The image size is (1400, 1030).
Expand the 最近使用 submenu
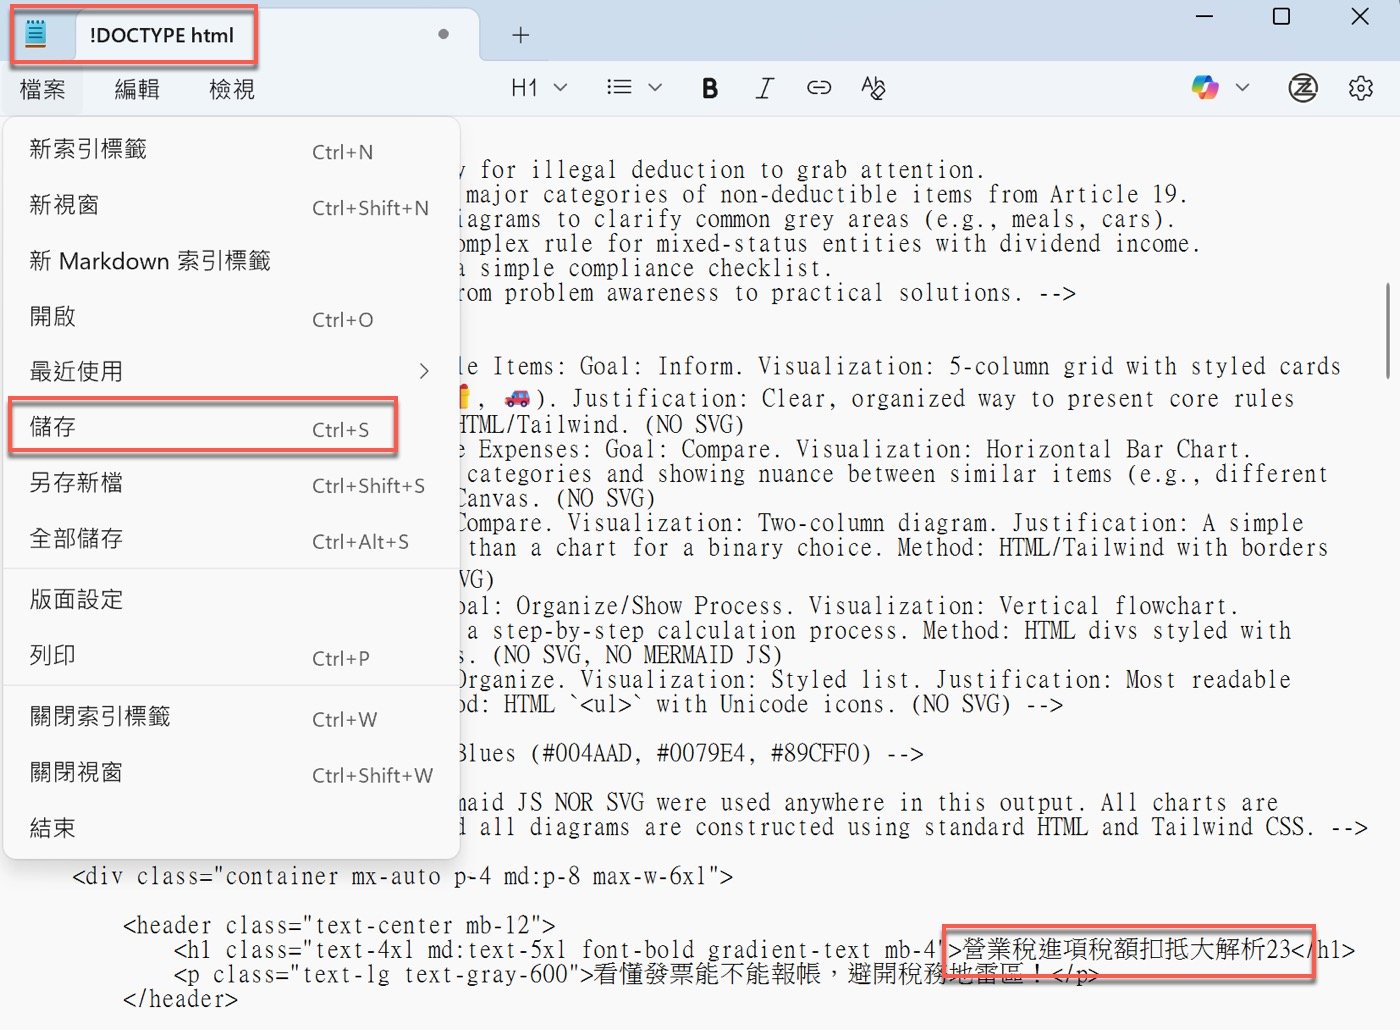[x=232, y=372]
